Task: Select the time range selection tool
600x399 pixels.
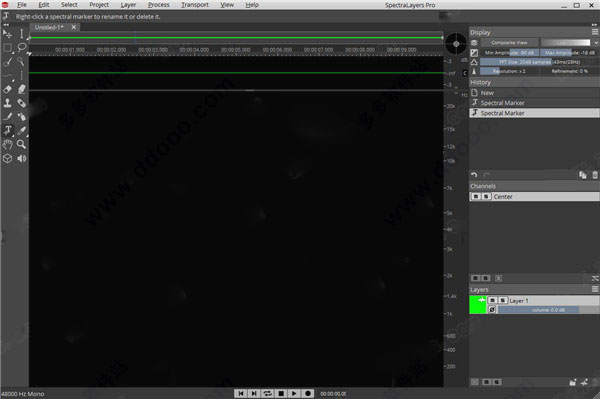Action: pos(21,34)
